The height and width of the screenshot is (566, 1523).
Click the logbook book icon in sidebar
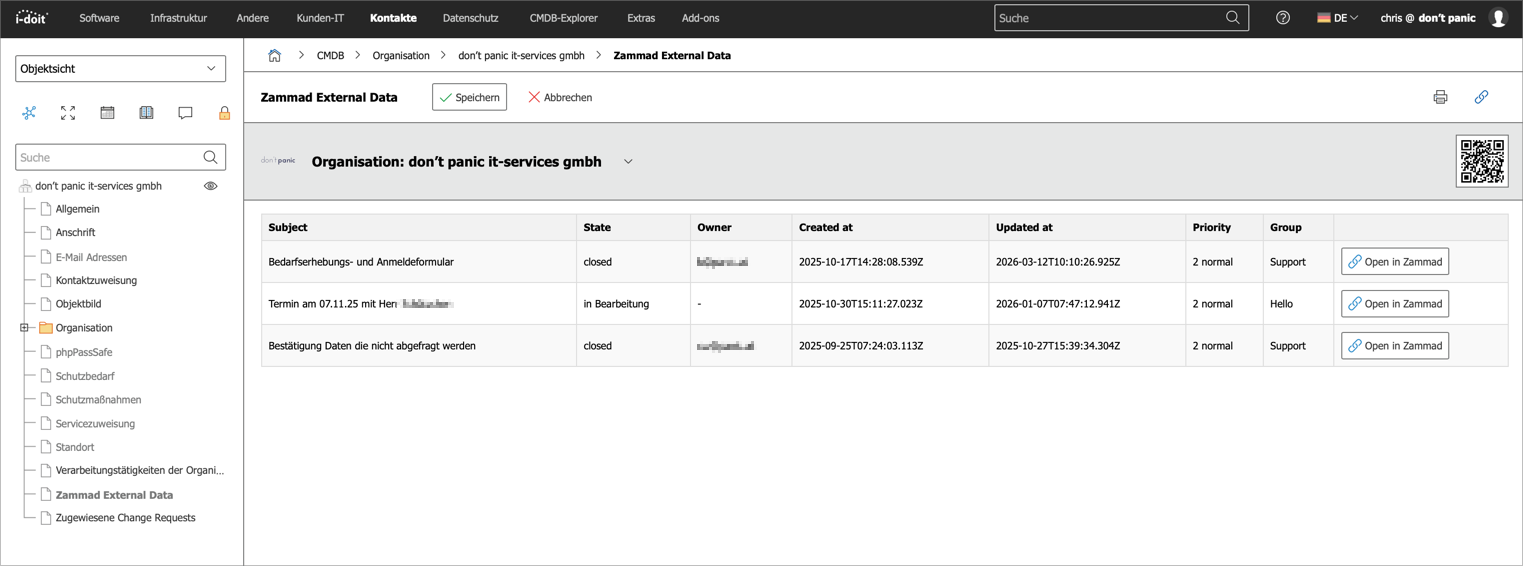146,113
